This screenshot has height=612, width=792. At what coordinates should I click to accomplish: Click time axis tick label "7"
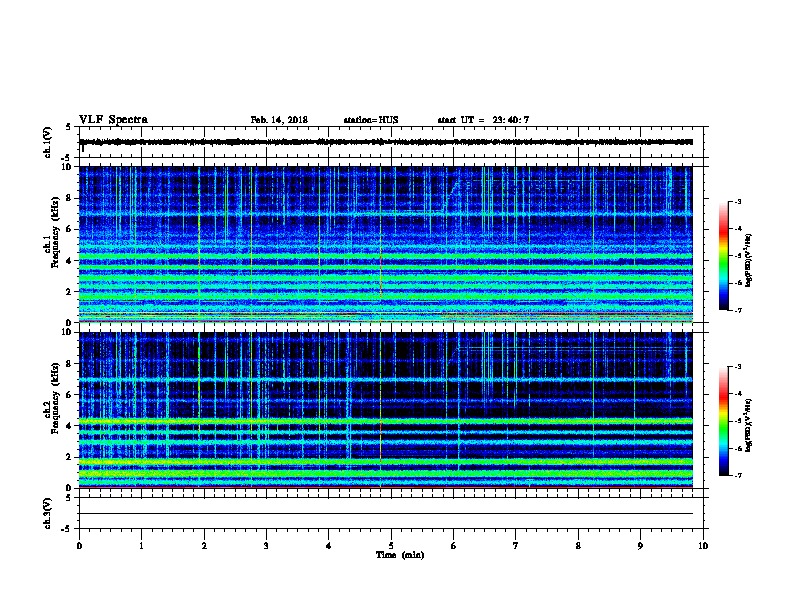(516, 546)
